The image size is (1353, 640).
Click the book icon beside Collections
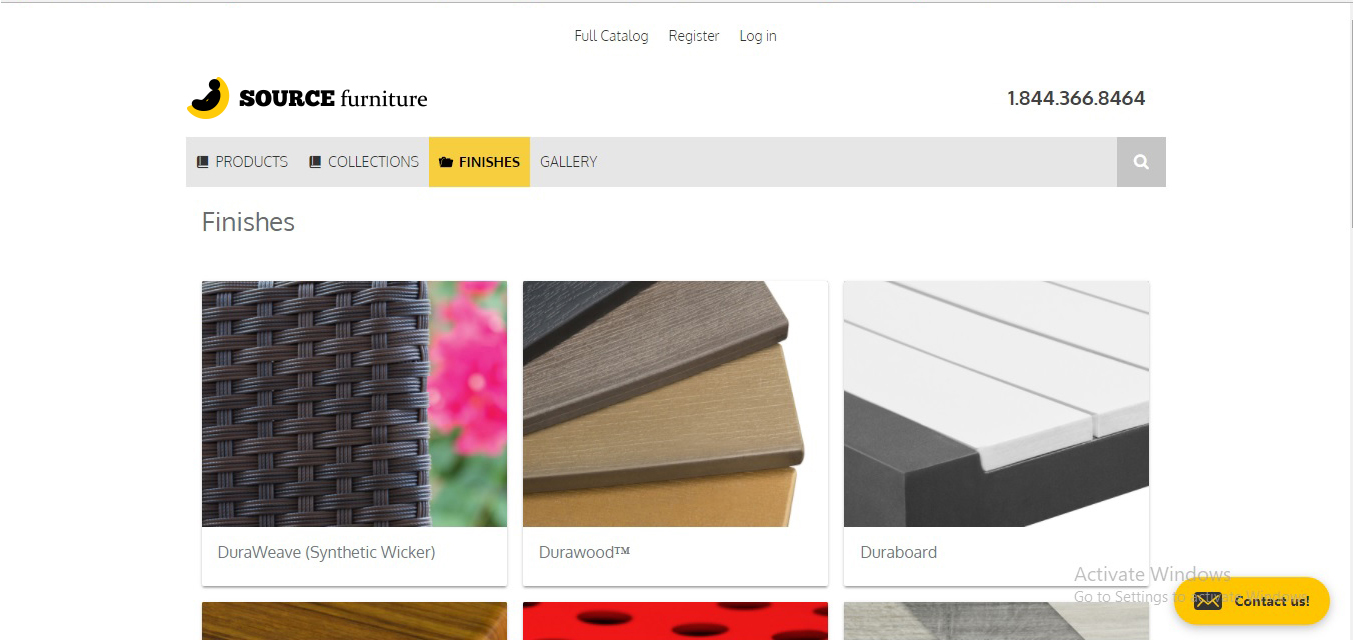(315, 162)
